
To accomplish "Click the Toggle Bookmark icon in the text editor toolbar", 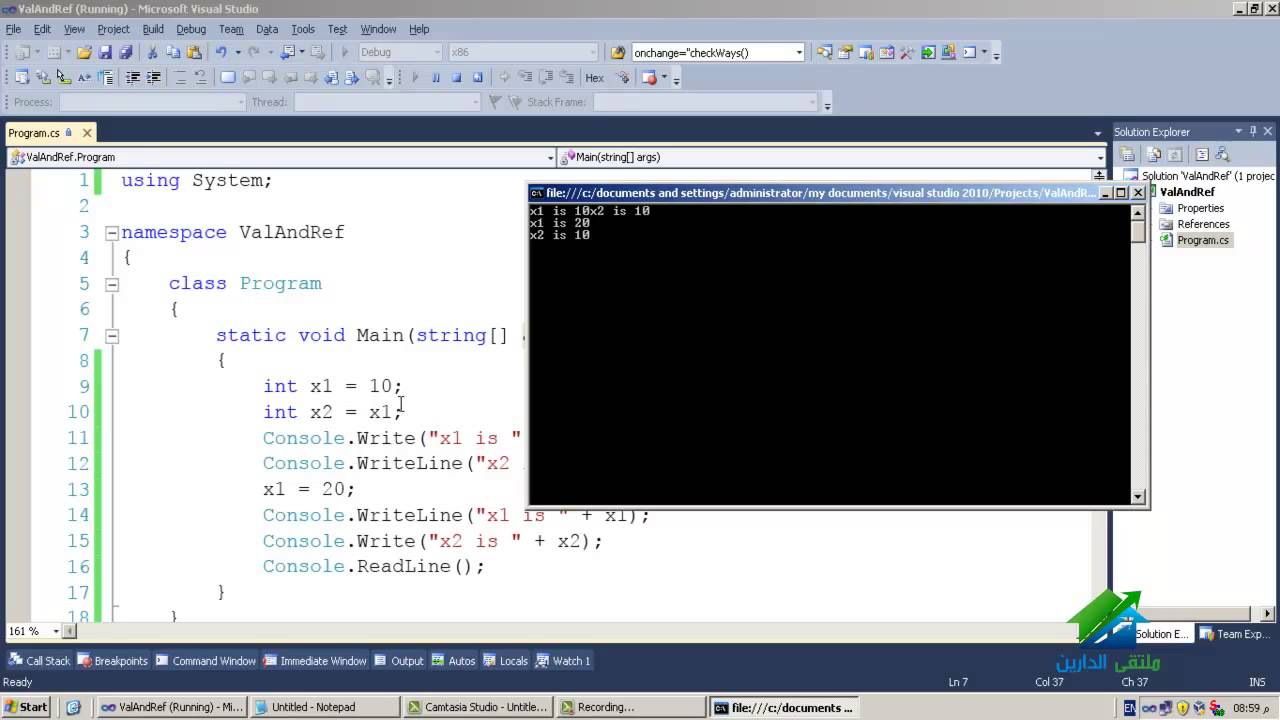I will [x=228, y=77].
